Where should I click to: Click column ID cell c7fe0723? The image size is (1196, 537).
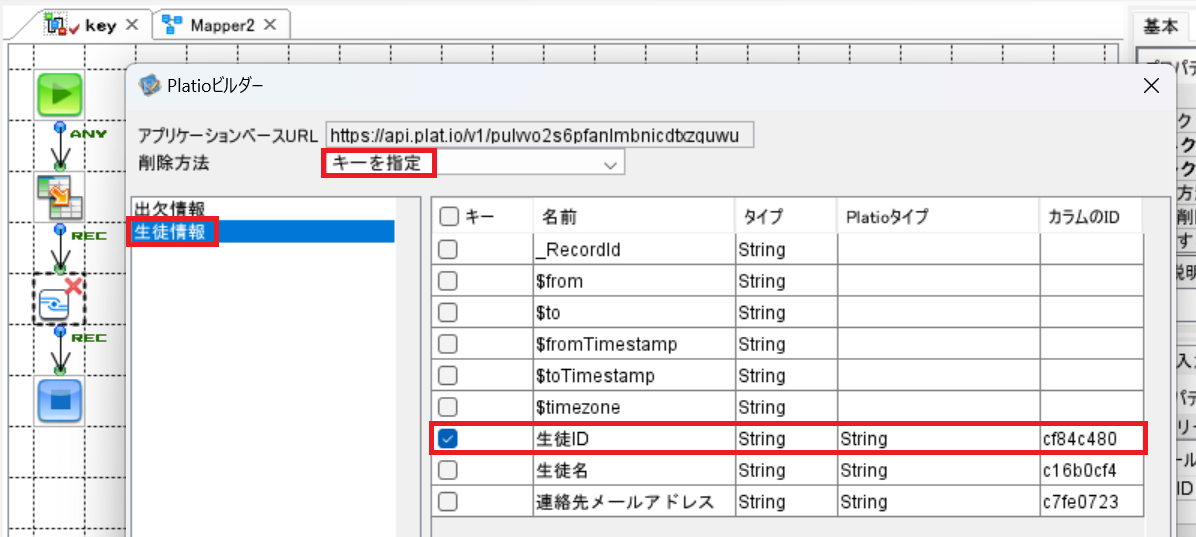coord(1092,502)
